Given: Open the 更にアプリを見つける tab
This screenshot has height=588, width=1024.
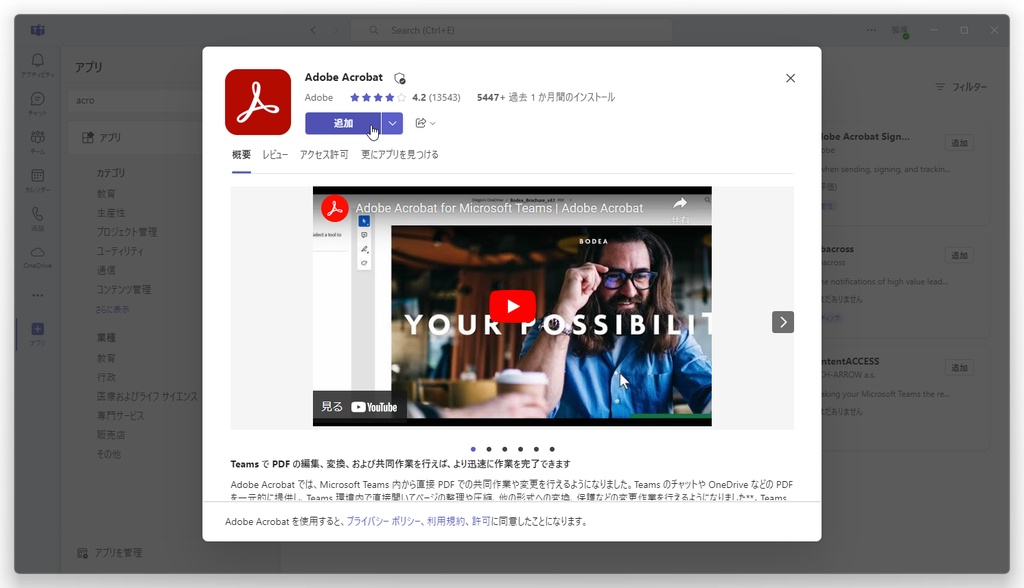Looking at the screenshot, I should 400,155.
